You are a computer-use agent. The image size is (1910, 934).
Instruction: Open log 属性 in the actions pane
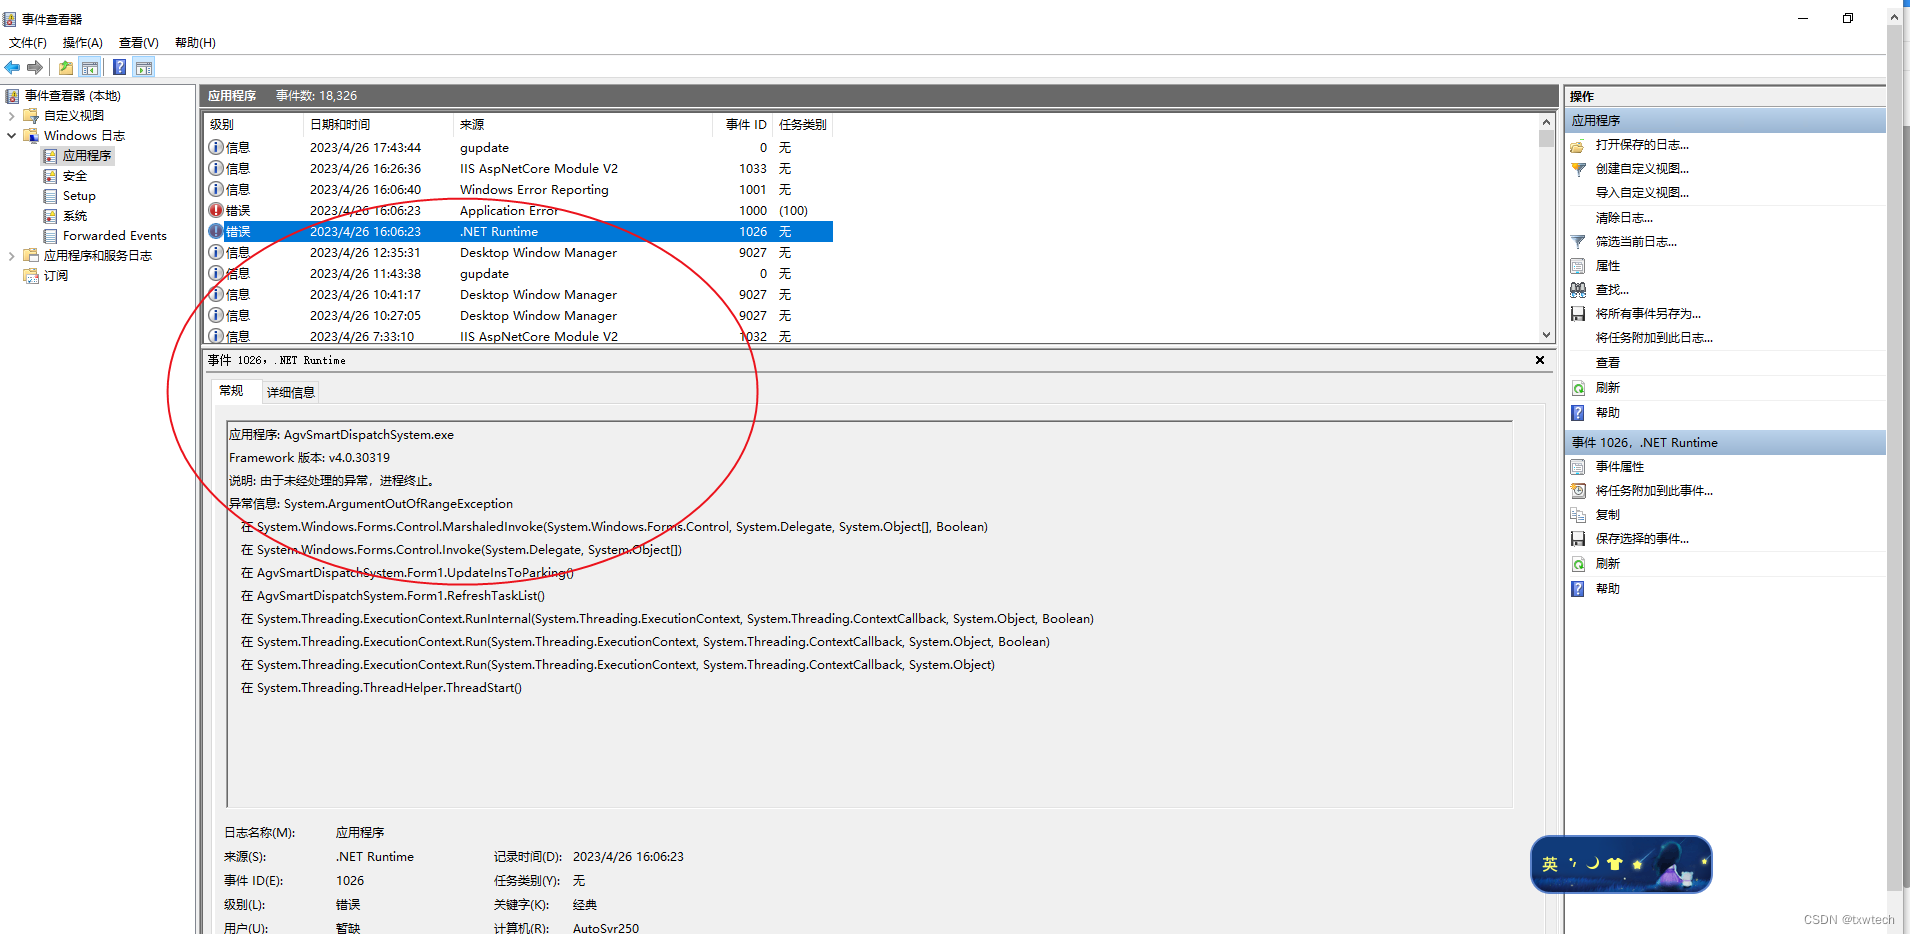(x=1607, y=266)
